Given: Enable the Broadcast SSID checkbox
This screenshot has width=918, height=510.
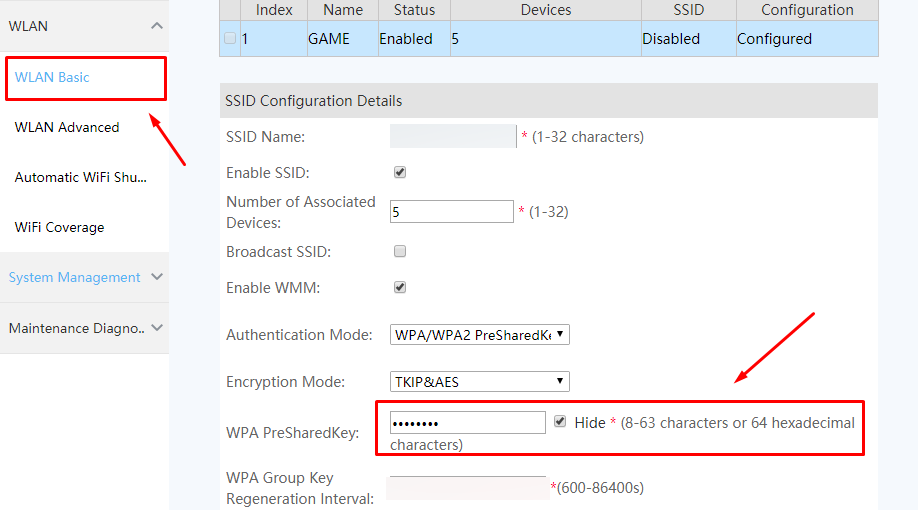Looking at the screenshot, I should point(400,251).
